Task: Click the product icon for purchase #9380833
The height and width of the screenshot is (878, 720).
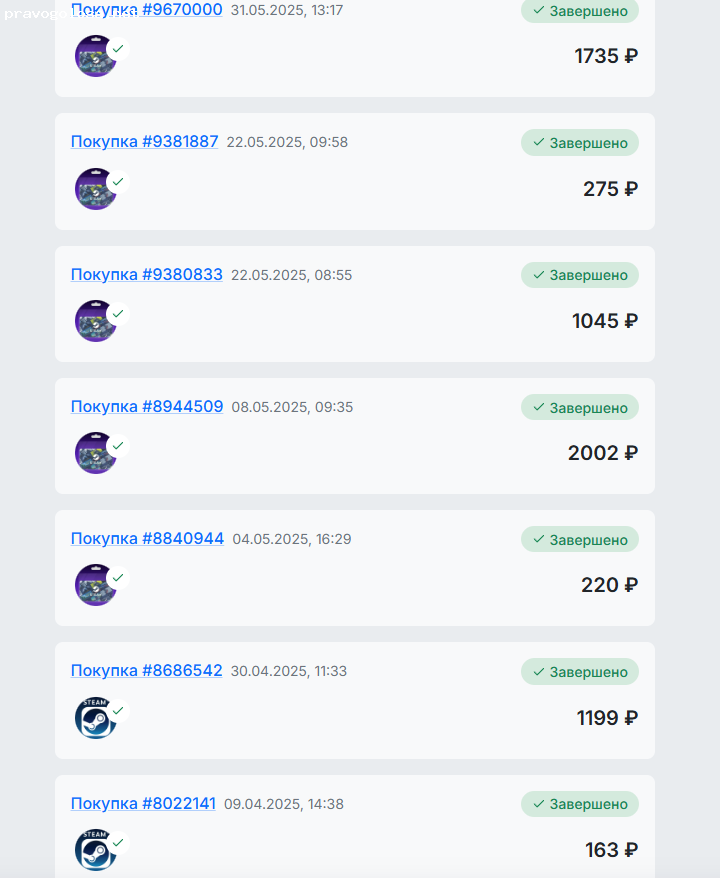Action: (x=96, y=321)
